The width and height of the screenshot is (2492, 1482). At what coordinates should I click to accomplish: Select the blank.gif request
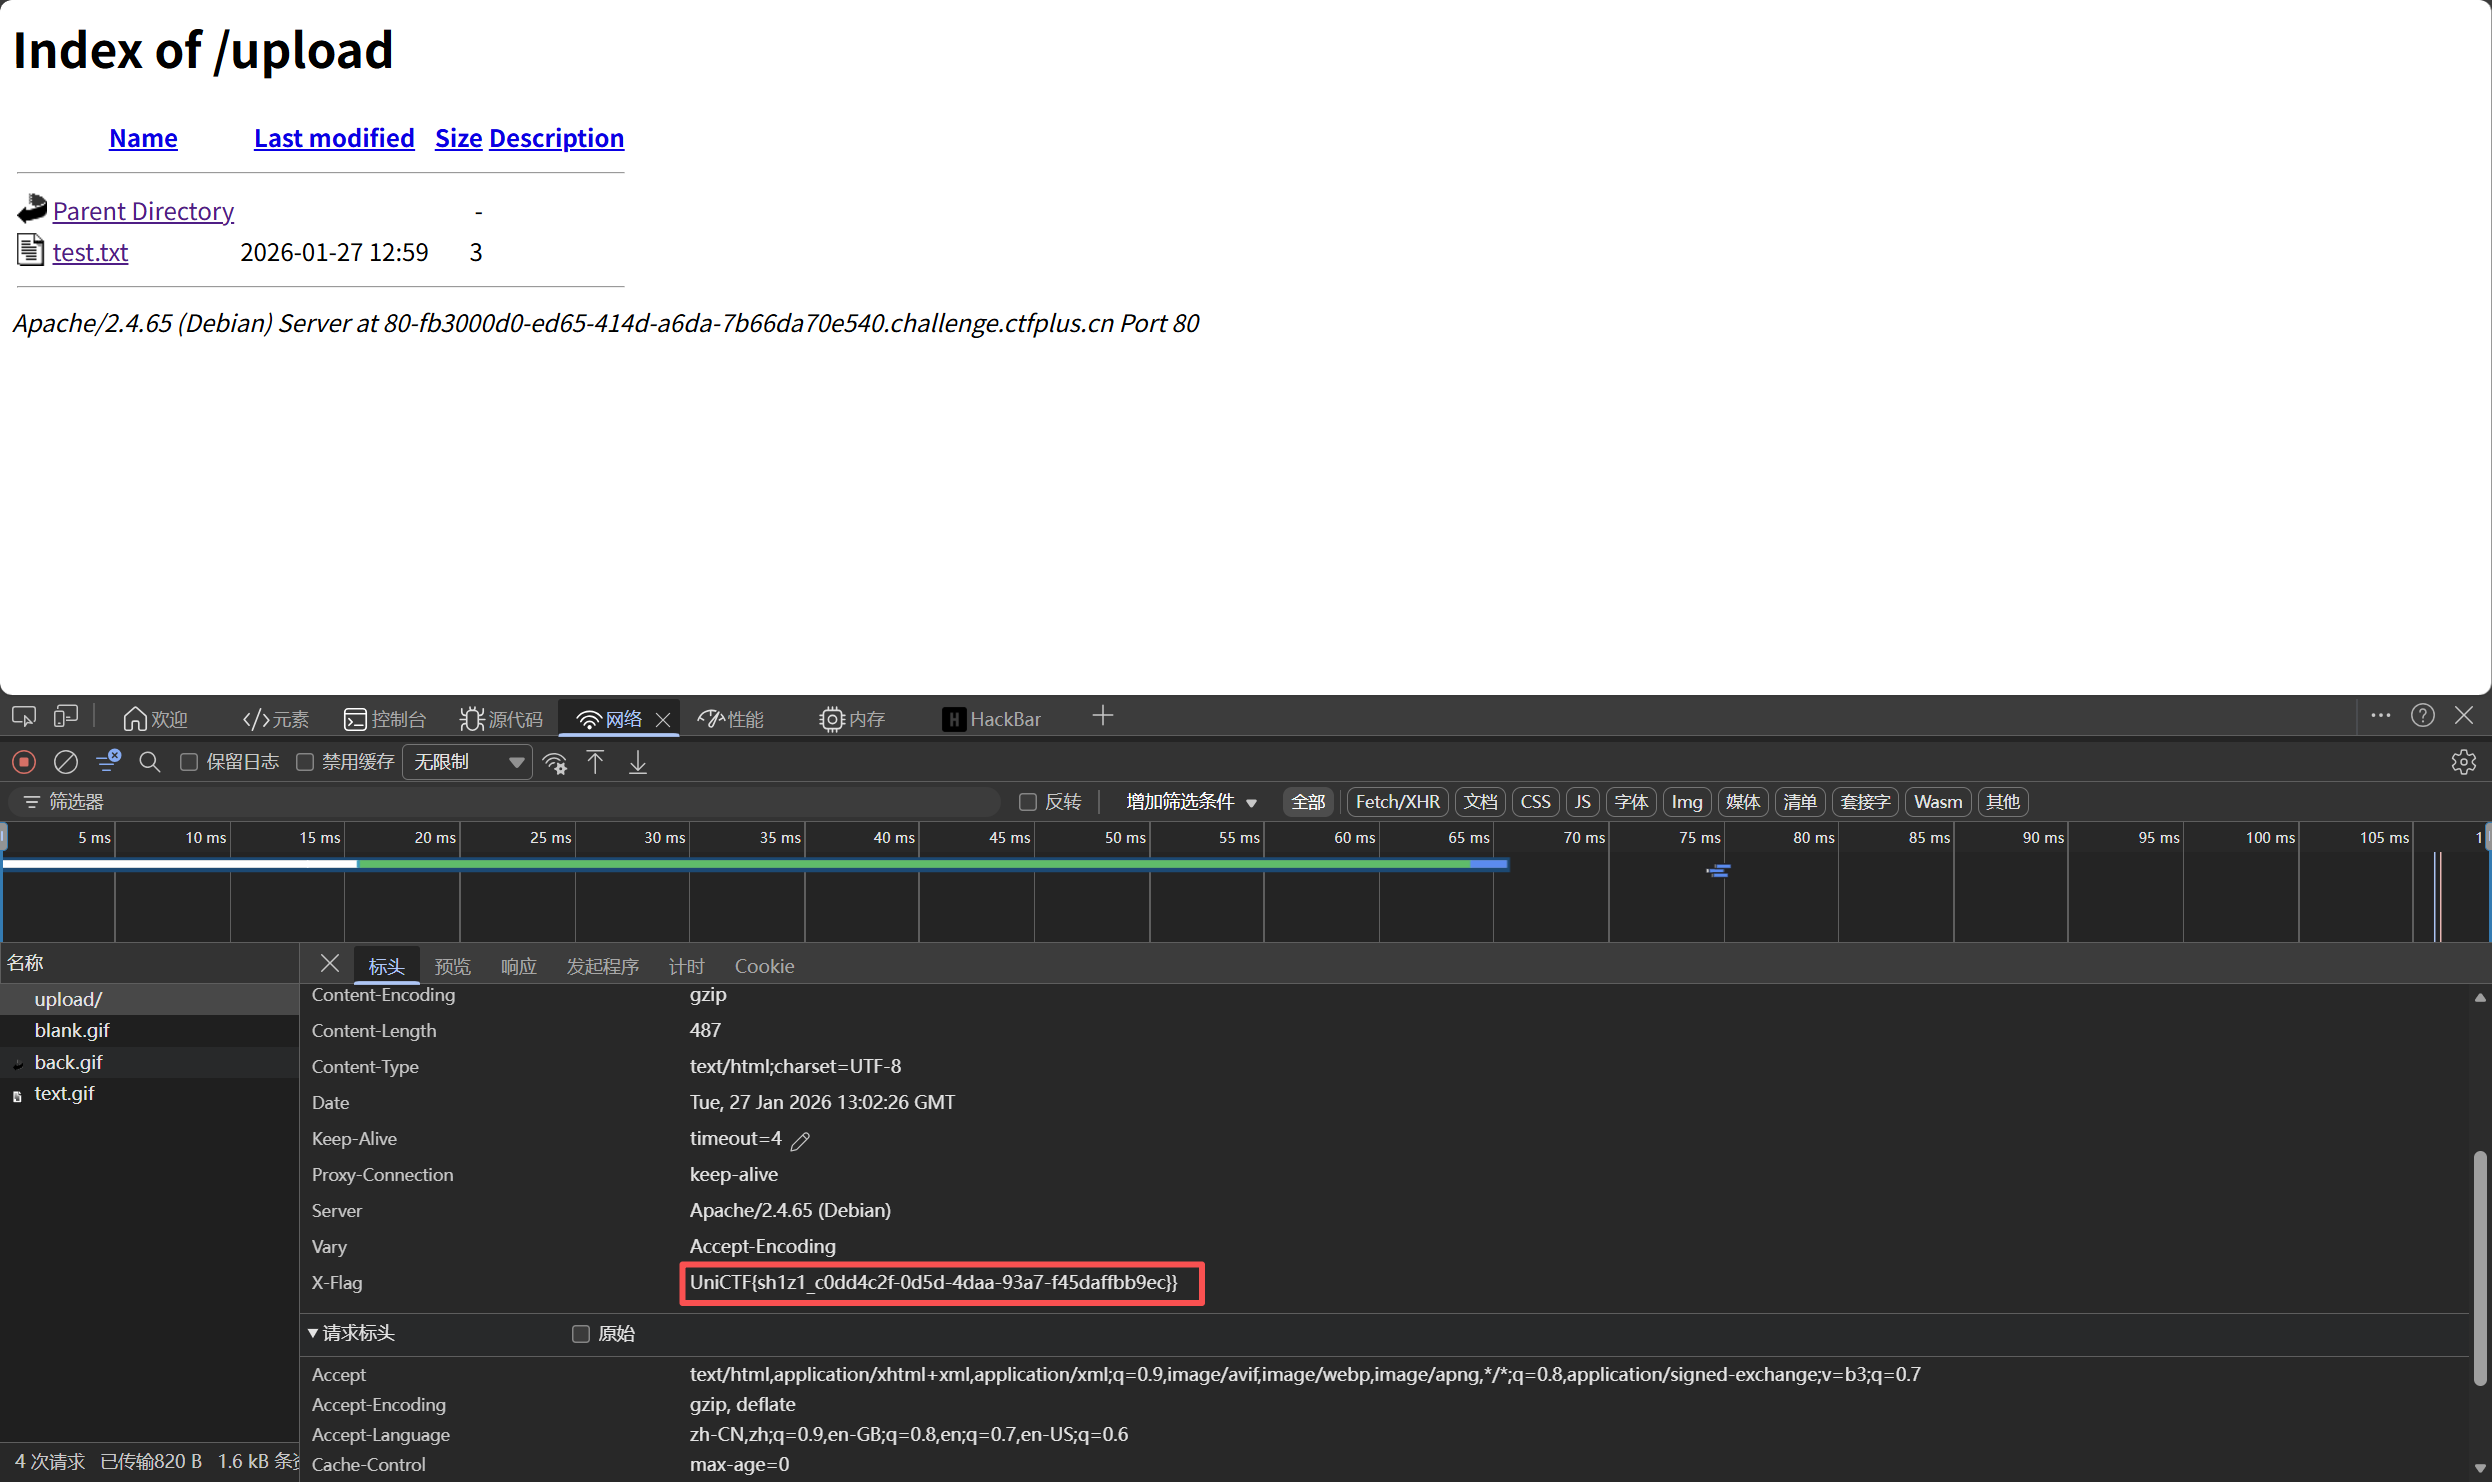click(x=150, y=1030)
